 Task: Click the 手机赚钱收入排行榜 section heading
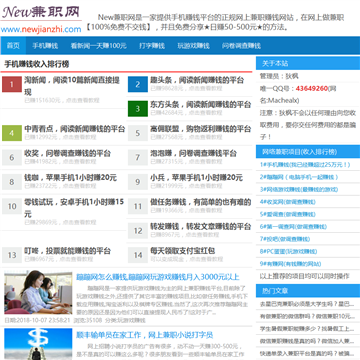pos(37,64)
